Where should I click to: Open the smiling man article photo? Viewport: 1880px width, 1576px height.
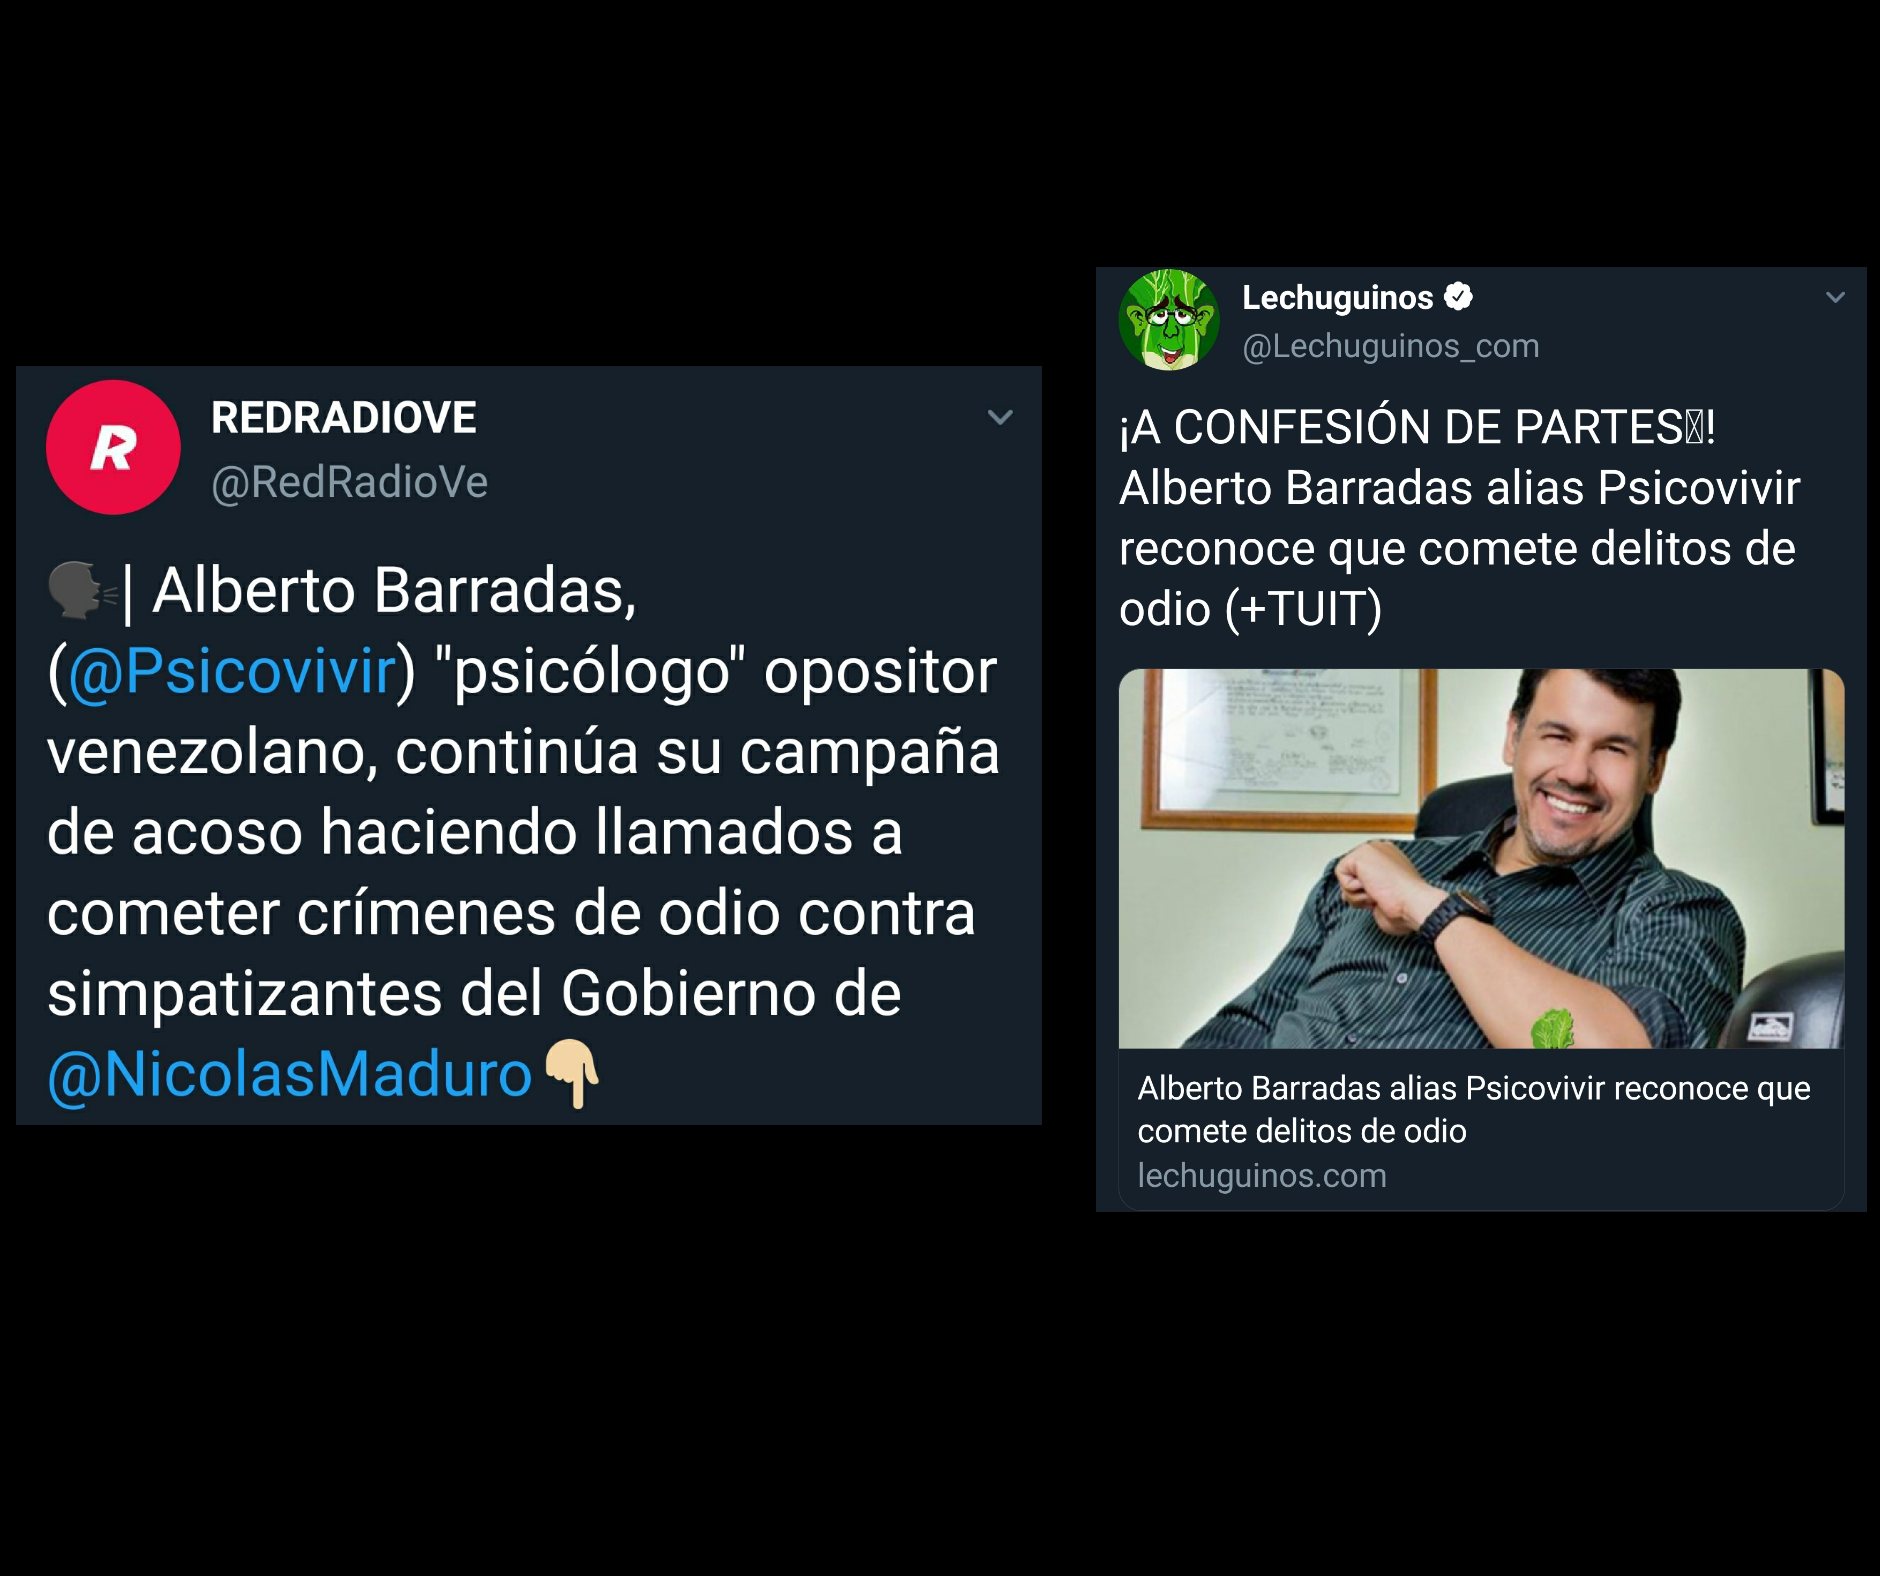[x=1481, y=858]
